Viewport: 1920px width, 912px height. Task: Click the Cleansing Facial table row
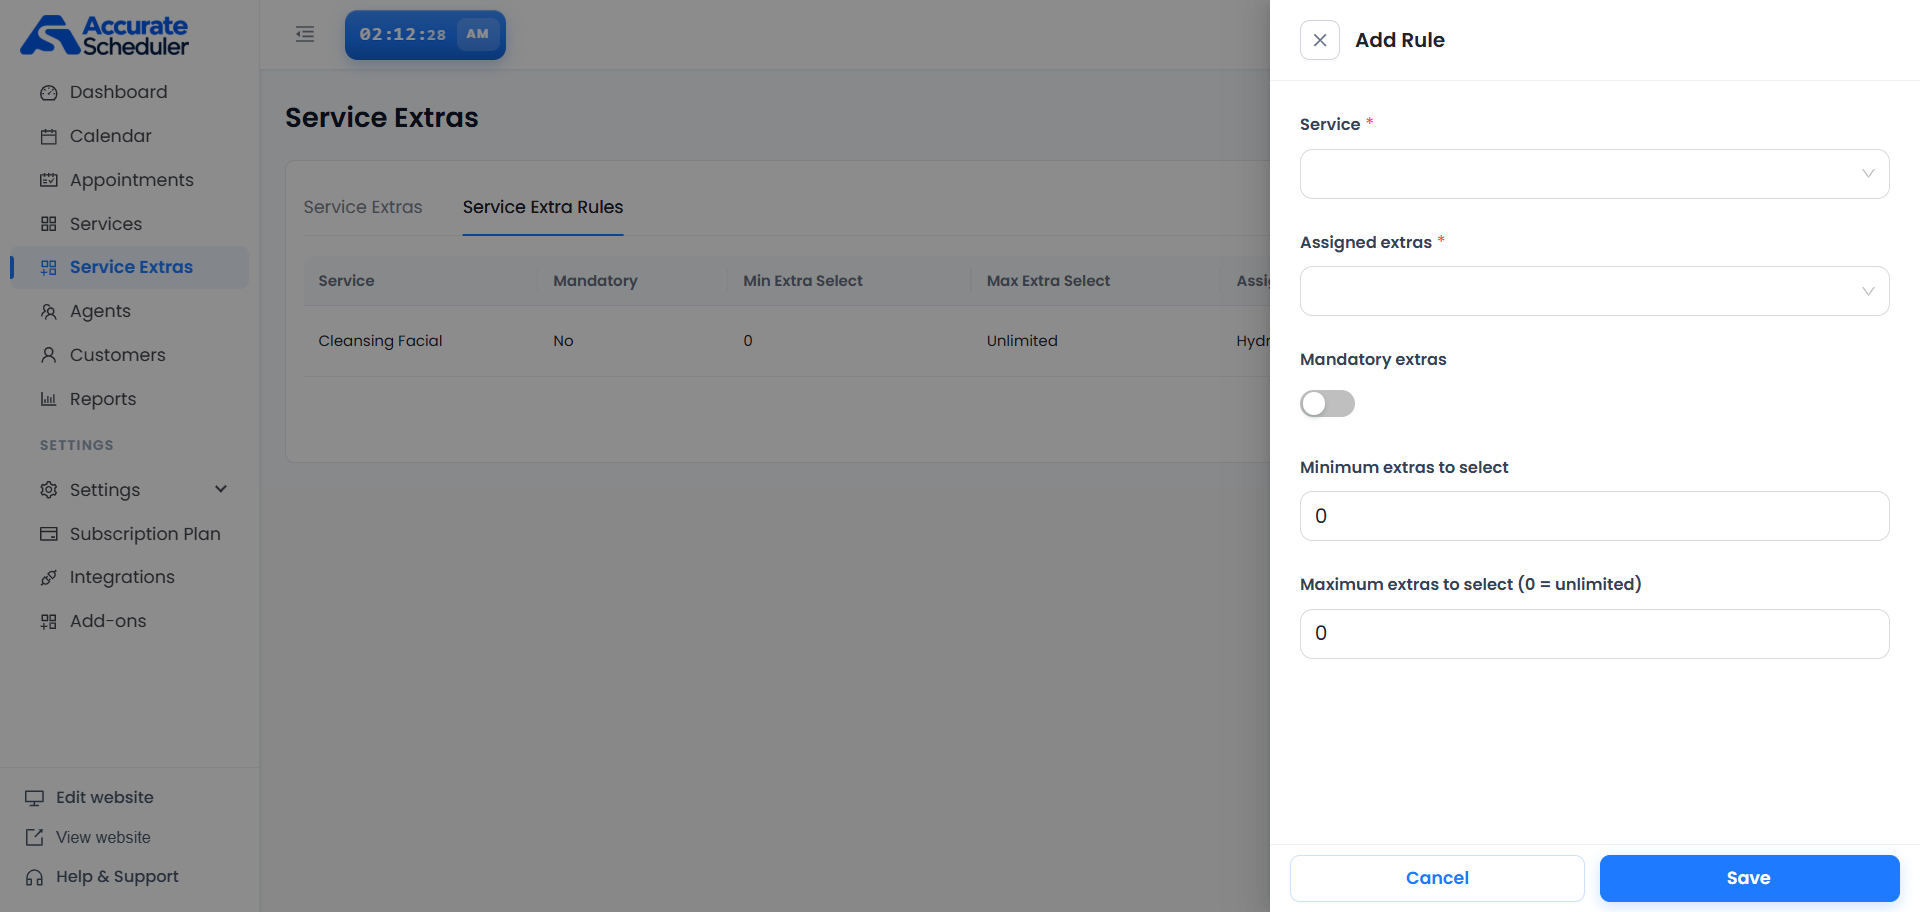click(787, 341)
